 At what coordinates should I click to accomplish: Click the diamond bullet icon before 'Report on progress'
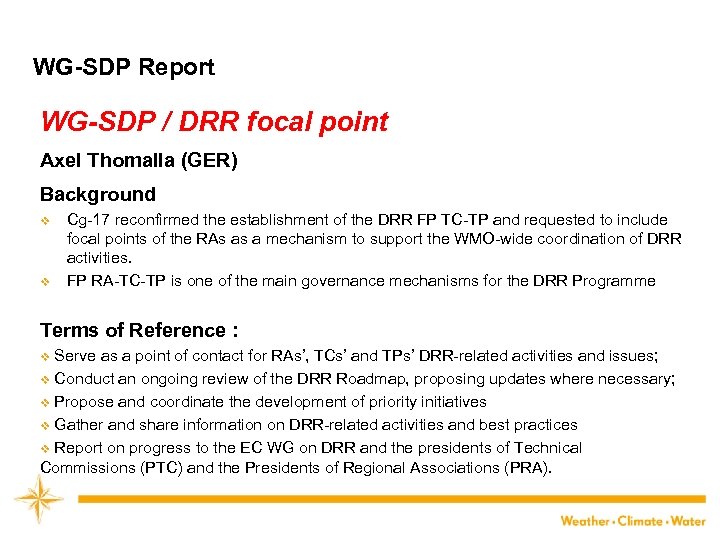coord(45,449)
